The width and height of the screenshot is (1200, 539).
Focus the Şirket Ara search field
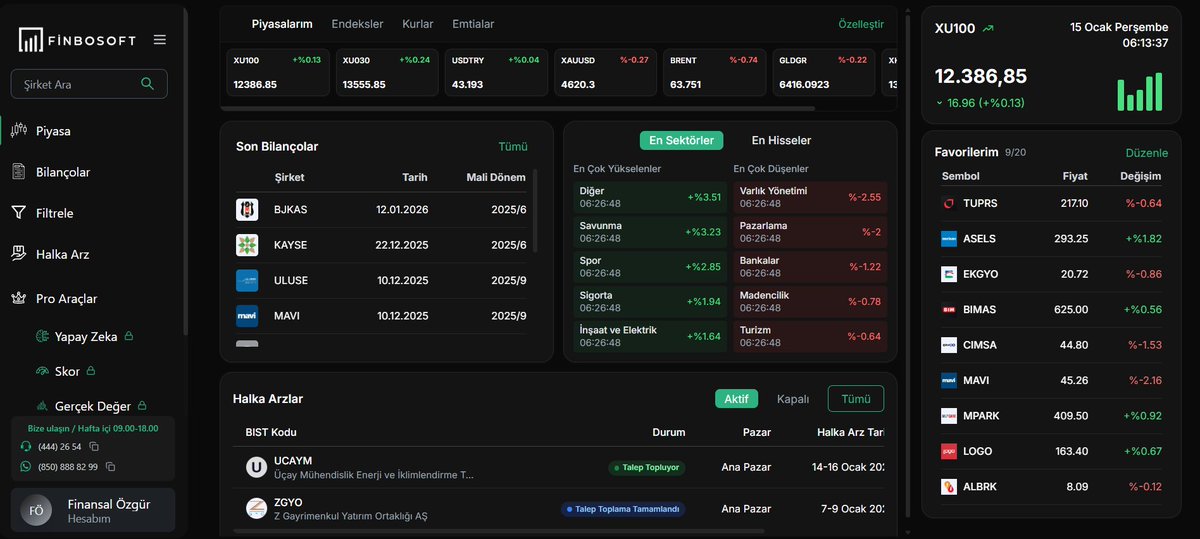[x=89, y=84]
